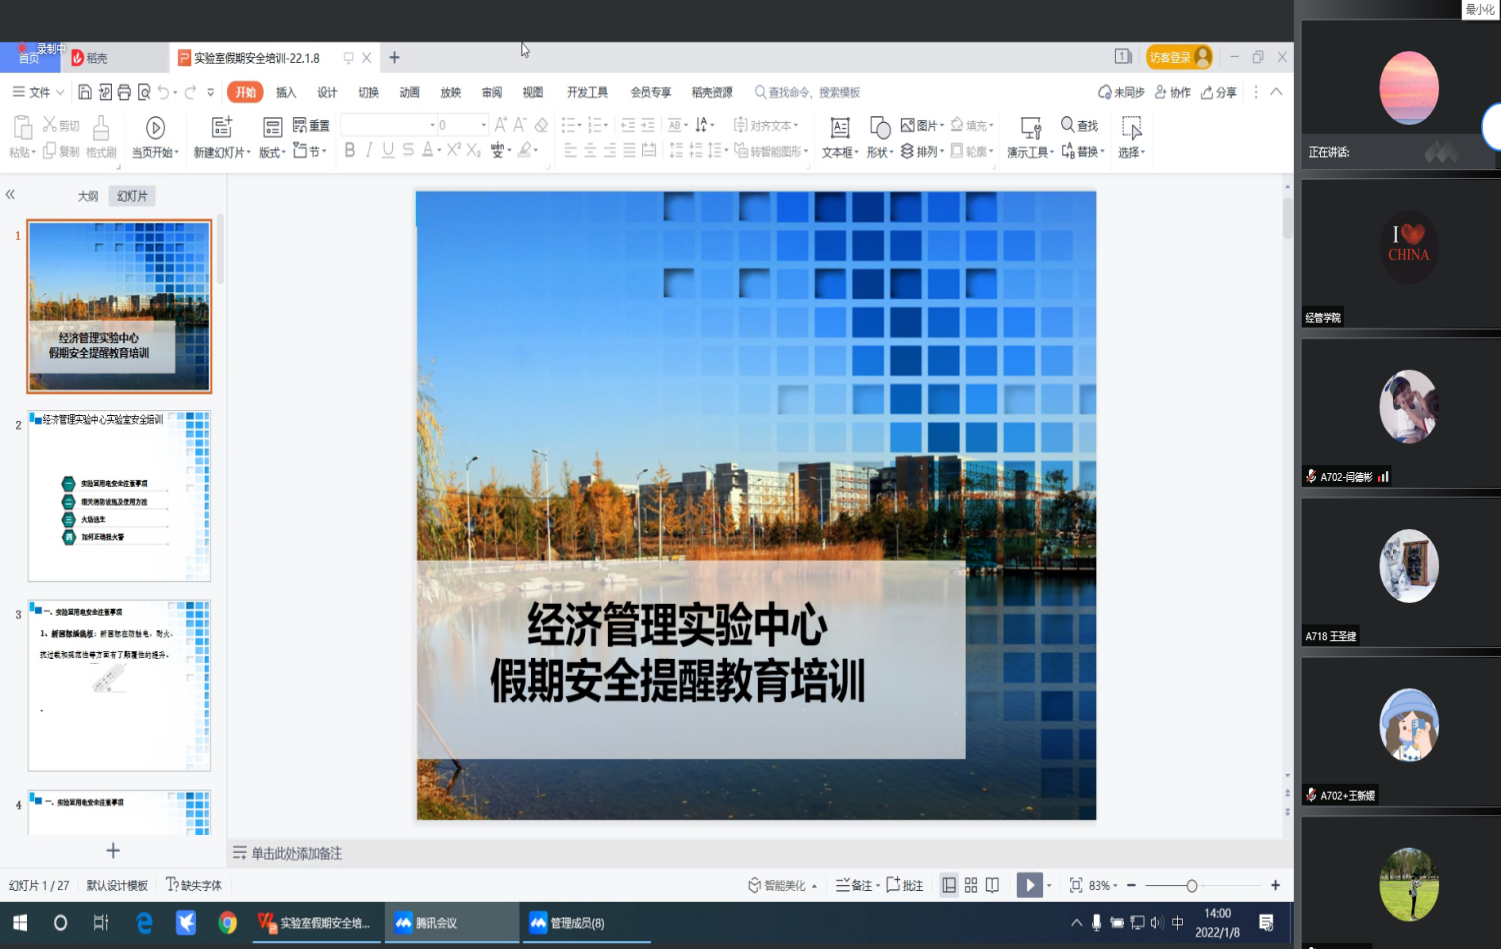Switch to the Insert (插入) ribbon tab
This screenshot has width=1501, height=949.
[x=286, y=92]
